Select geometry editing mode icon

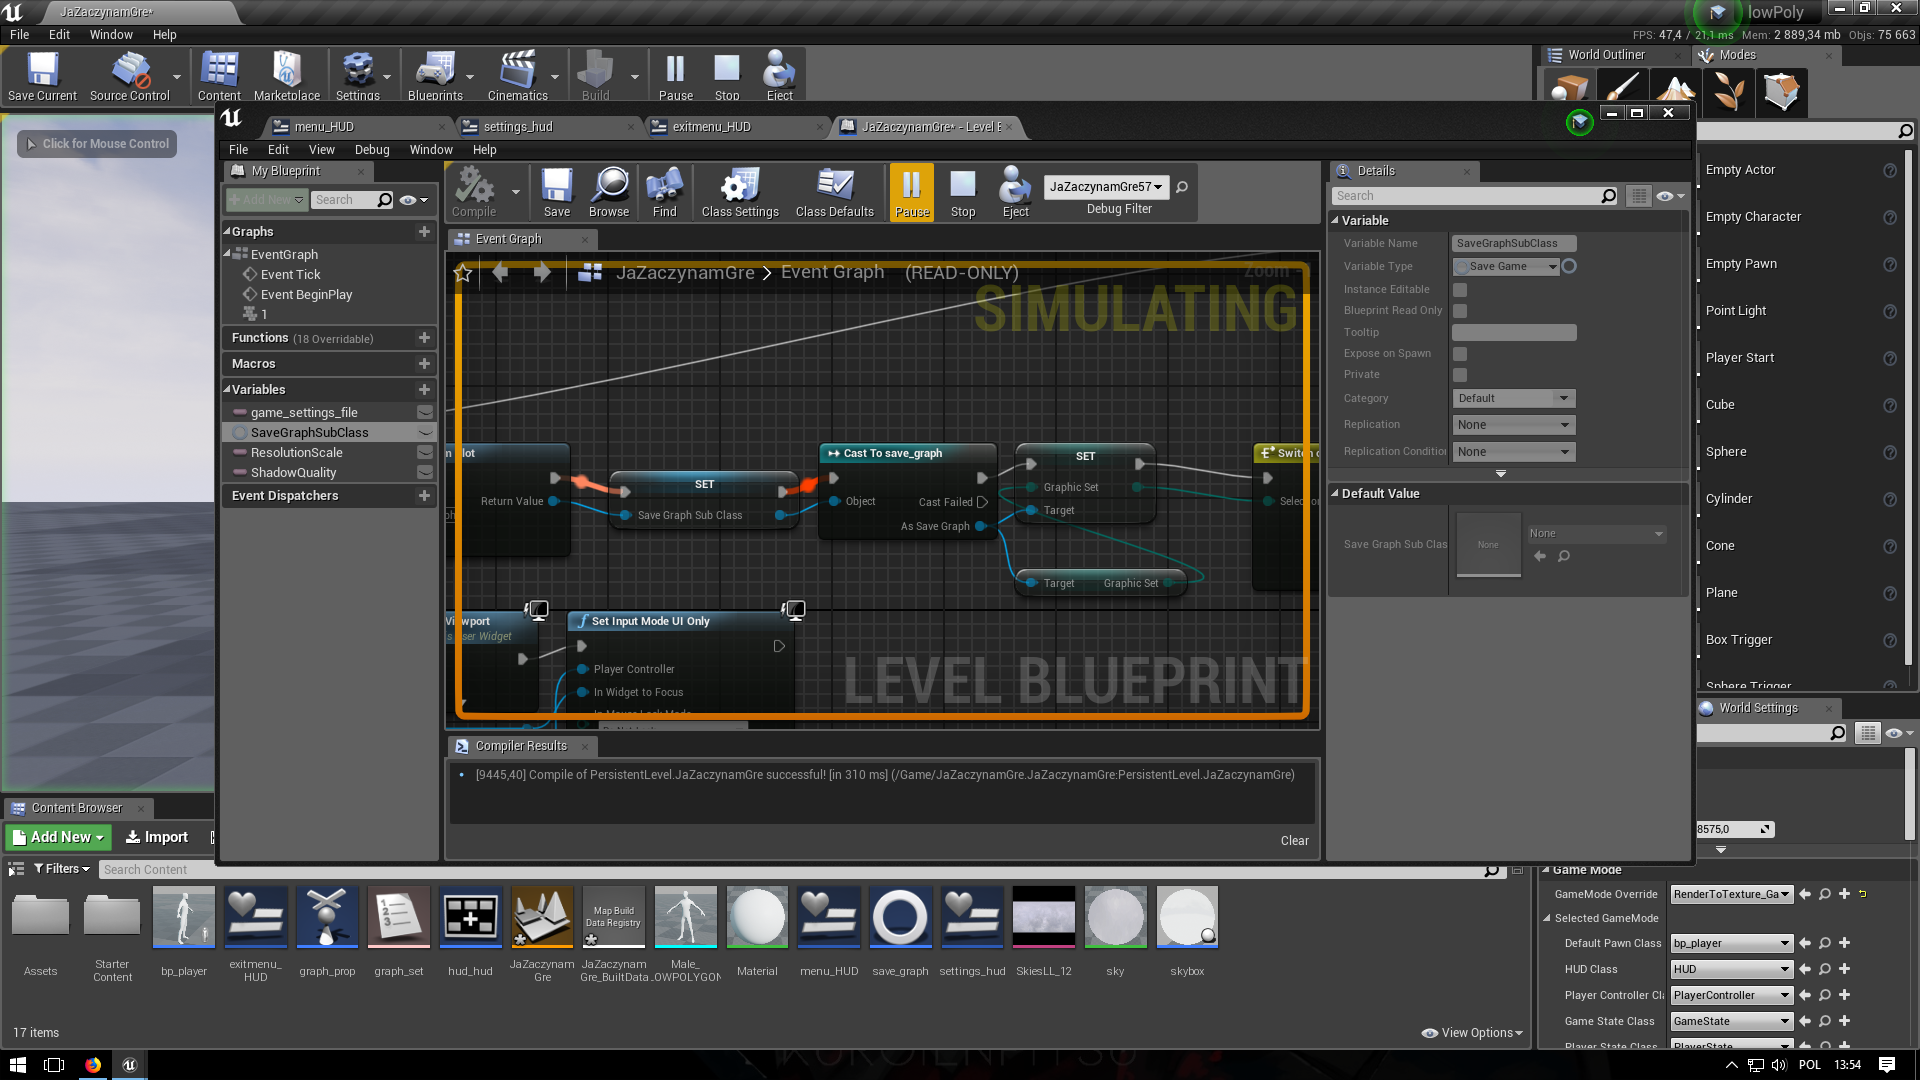[x=1782, y=92]
